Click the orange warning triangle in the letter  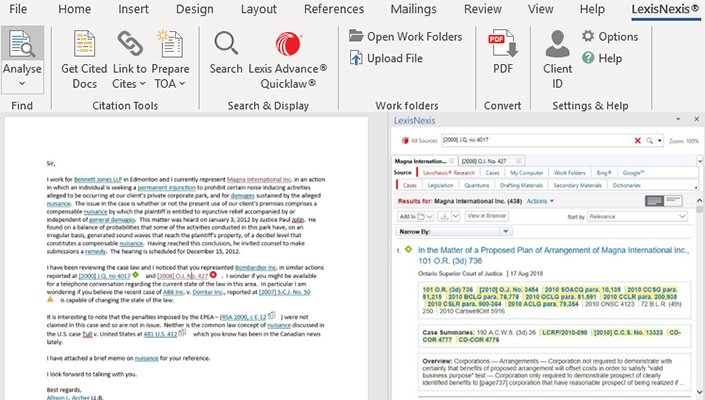tap(50, 299)
